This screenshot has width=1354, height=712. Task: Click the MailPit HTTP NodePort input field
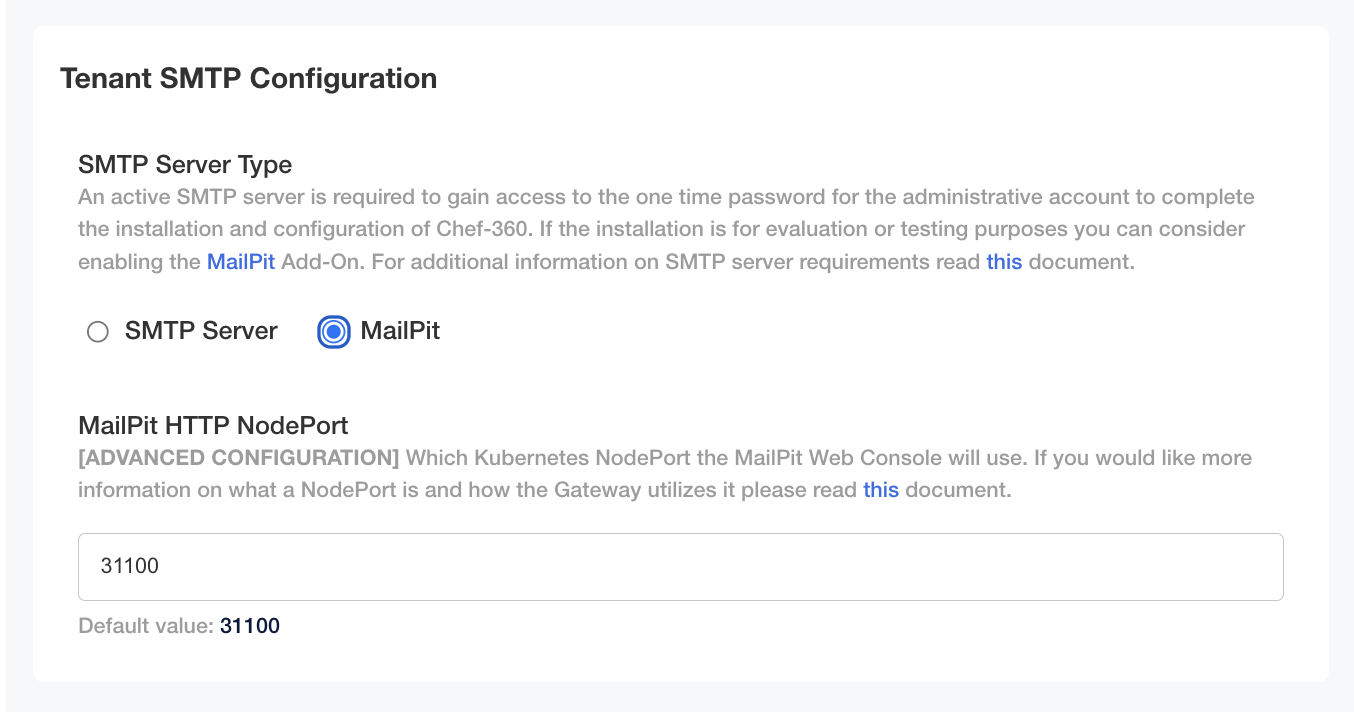(x=680, y=566)
